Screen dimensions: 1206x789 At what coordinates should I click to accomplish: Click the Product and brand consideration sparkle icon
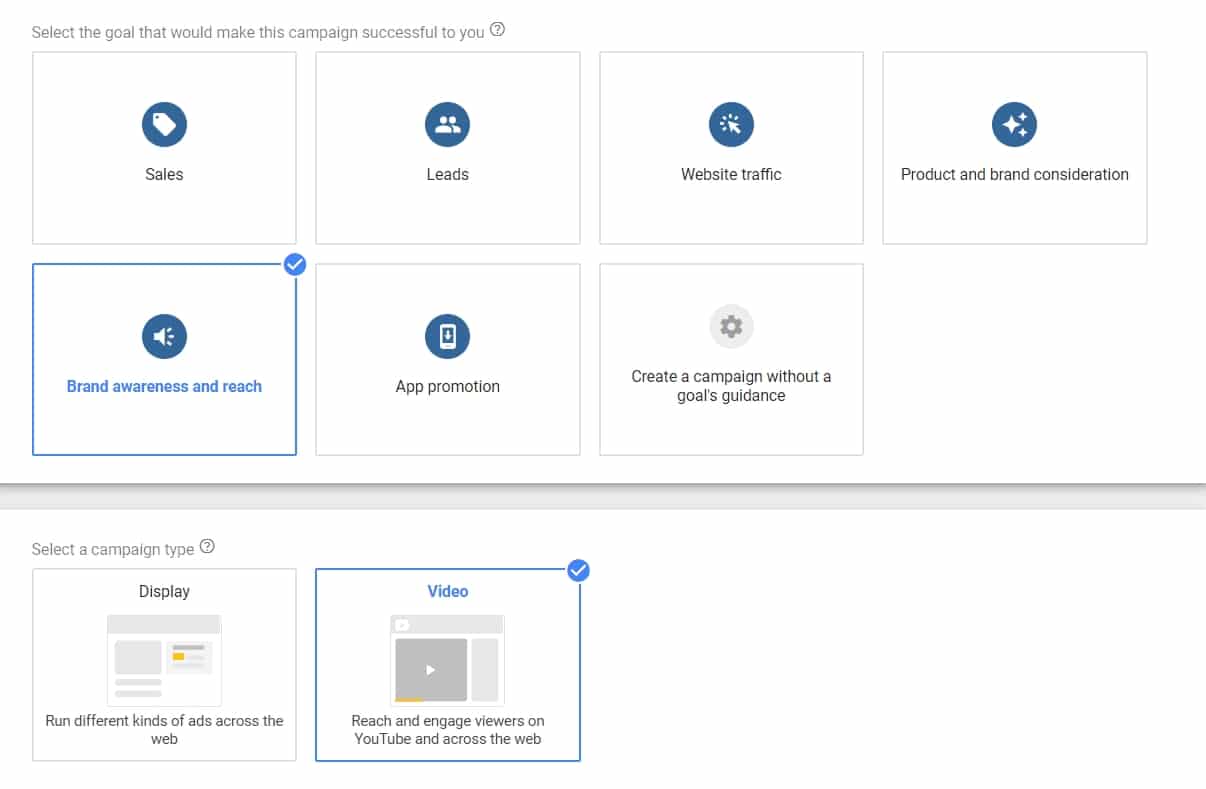click(1014, 125)
